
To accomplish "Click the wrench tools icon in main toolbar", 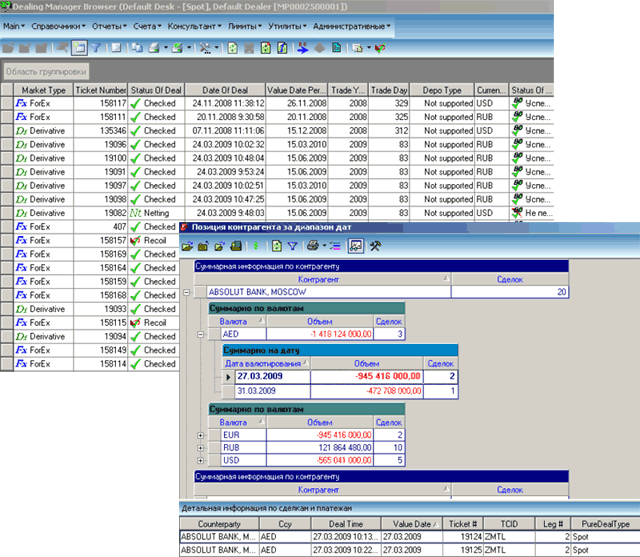I will 205,48.
